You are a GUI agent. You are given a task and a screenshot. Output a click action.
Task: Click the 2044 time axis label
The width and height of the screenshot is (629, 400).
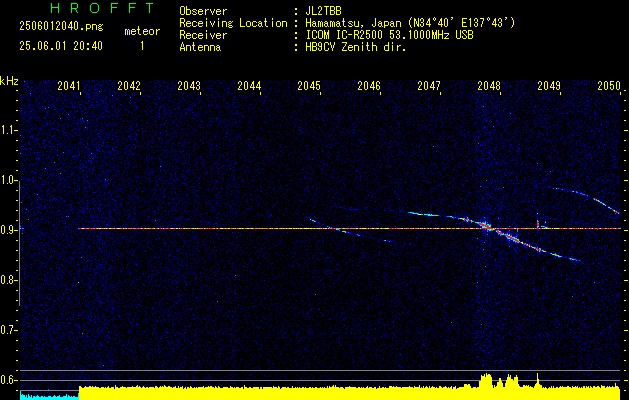point(249,86)
